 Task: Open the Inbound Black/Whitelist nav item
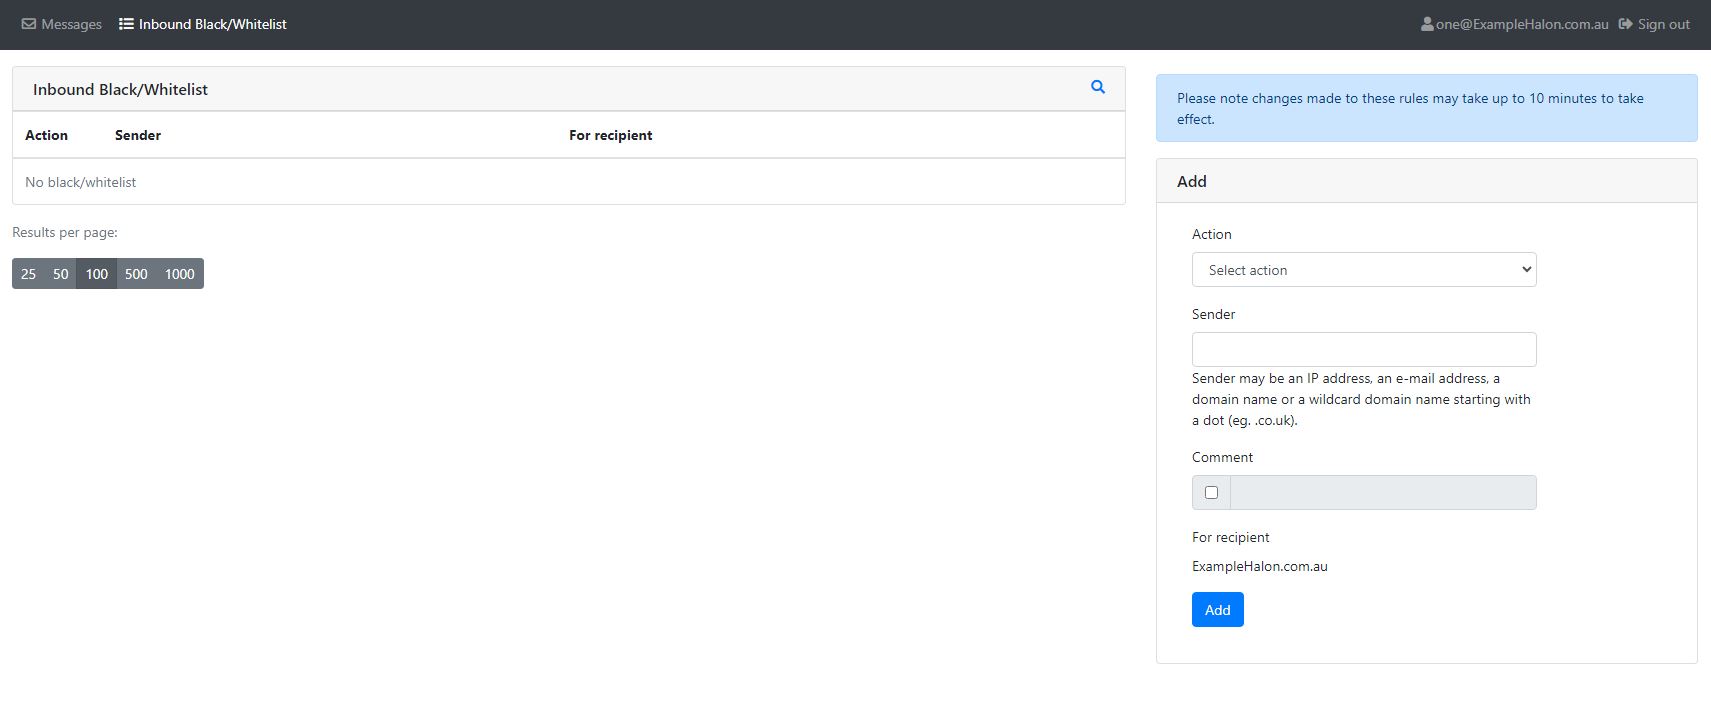click(x=212, y=24)
